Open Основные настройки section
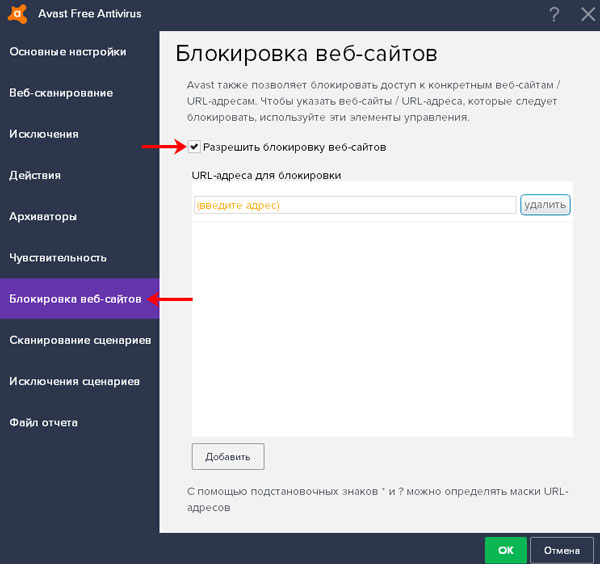This screenshot has height=564, width=600. pyautogui.click(x=68, y=52)
